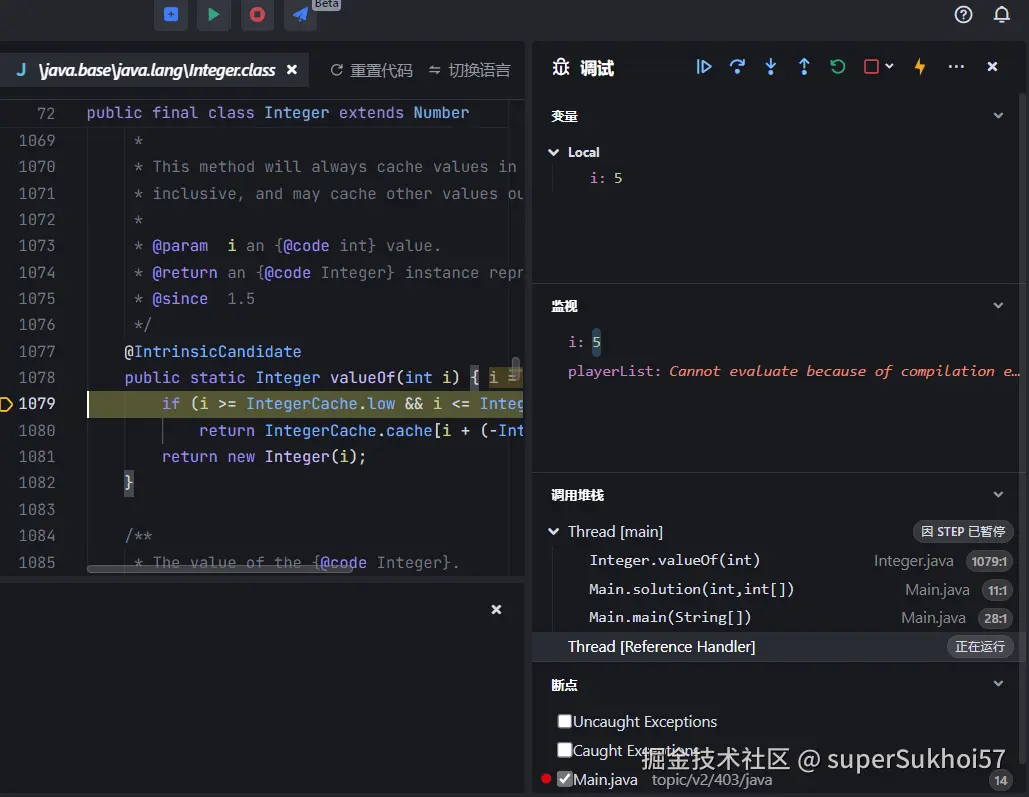The image size is (1029, 797).
Task: Click red breakpoint dot beside Main.java
Action: point(546,779)
